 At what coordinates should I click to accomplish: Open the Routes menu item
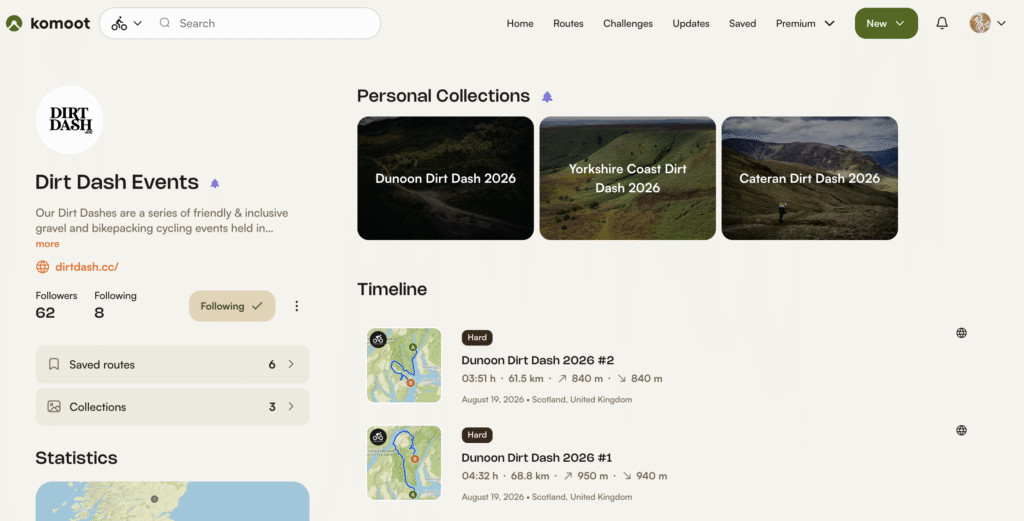568,24
